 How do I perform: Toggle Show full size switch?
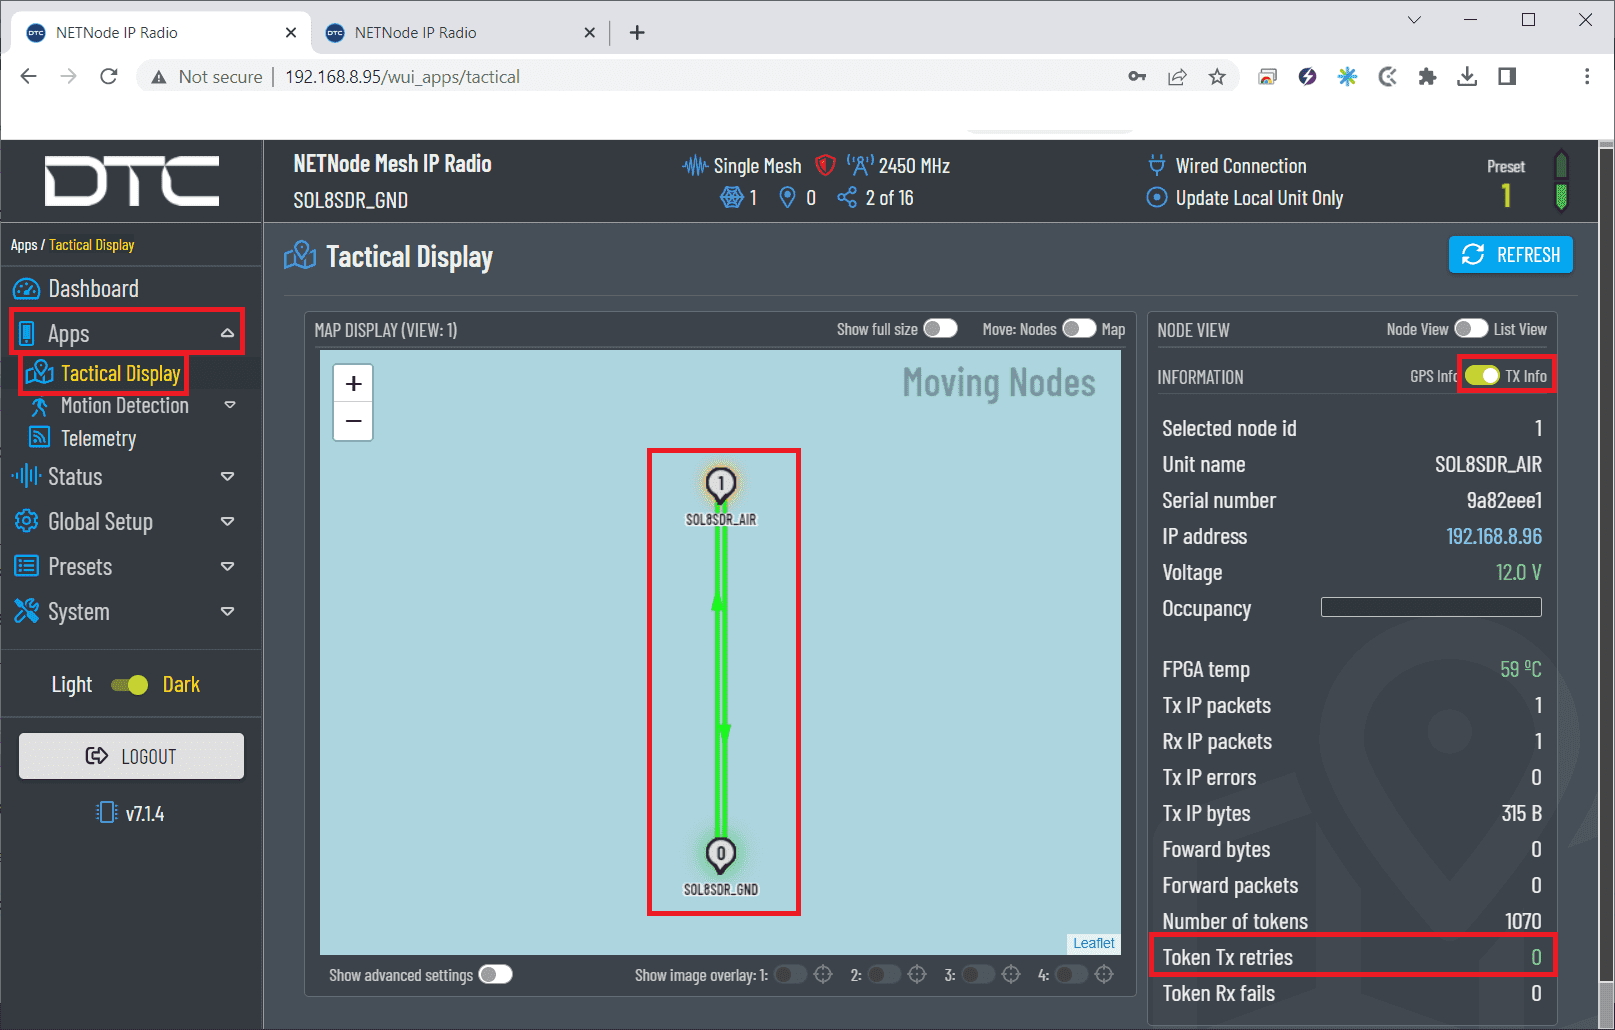click(940, 329)
